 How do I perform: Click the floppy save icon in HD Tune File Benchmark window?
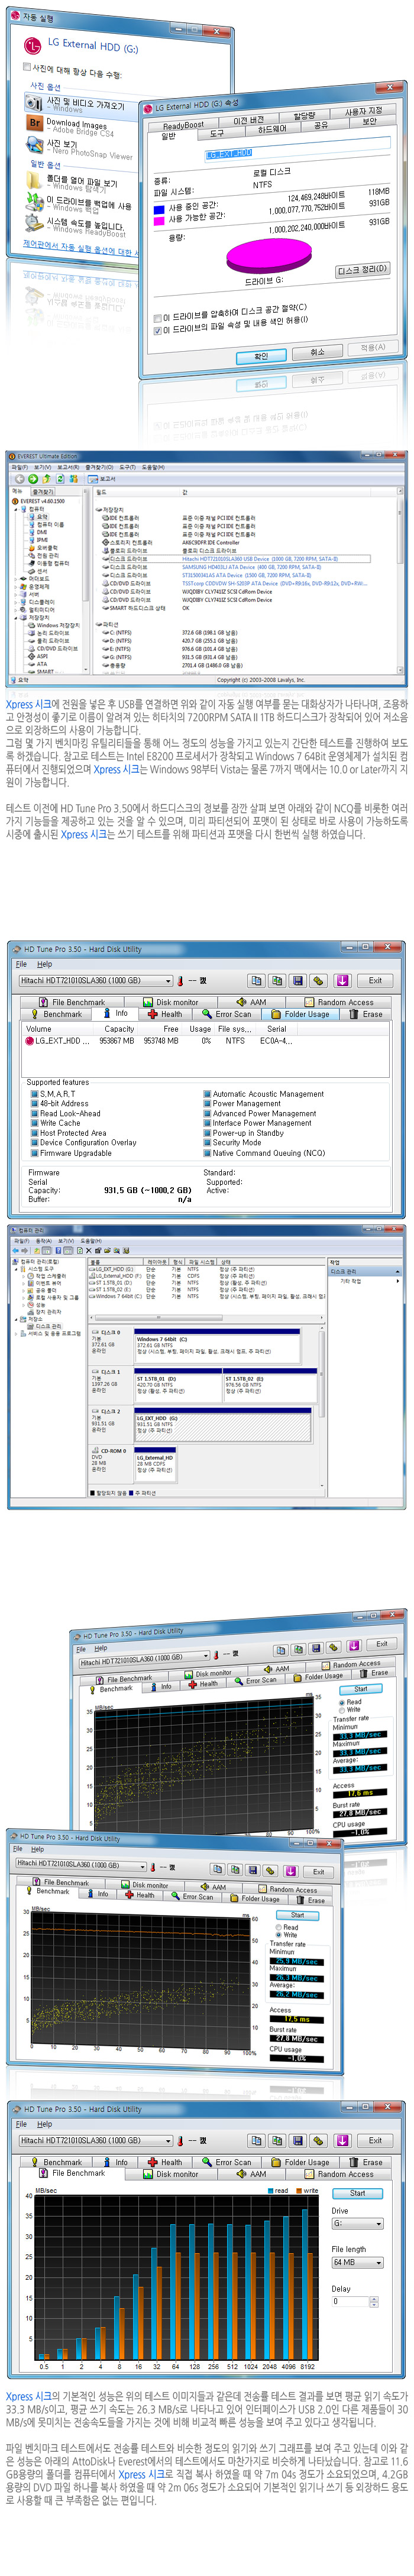(297, 2141)
